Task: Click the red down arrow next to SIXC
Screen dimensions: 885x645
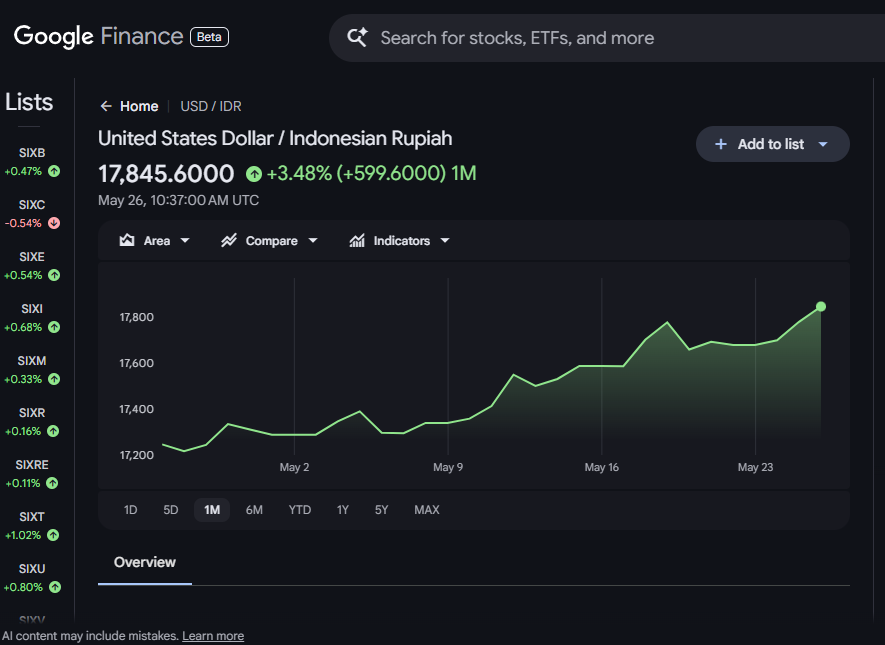Action: coord(54,223)
